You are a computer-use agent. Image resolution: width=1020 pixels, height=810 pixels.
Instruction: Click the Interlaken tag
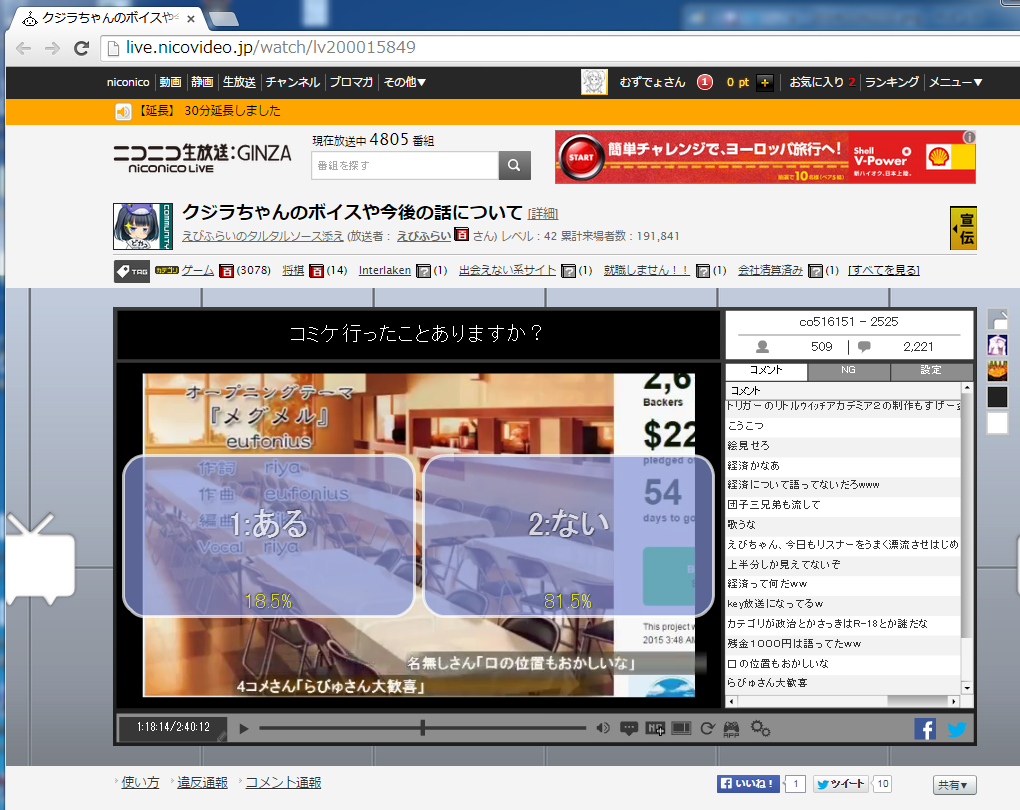pos(384,270)
